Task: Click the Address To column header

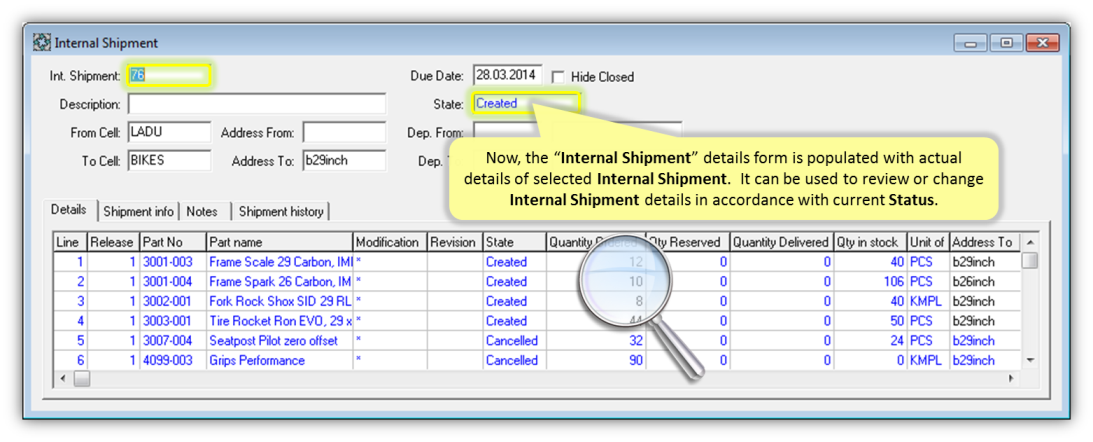Action: coord(984,242)
